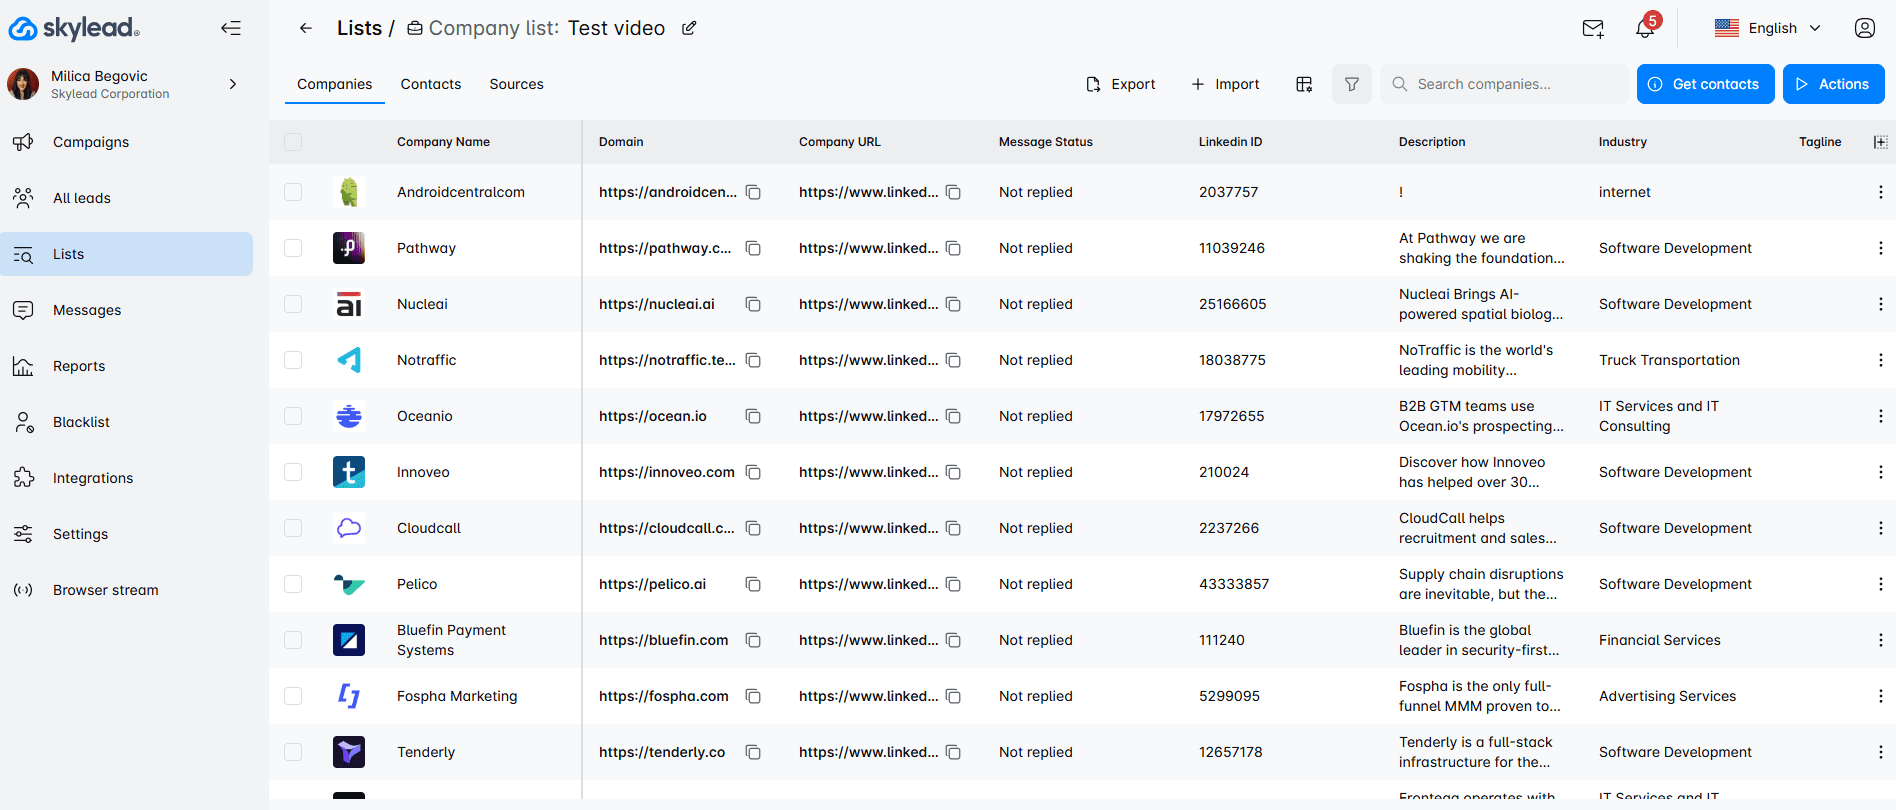Open row menu for Androidcentralcom
The image size is (1896, 810).
click(x=1880, y=192)
